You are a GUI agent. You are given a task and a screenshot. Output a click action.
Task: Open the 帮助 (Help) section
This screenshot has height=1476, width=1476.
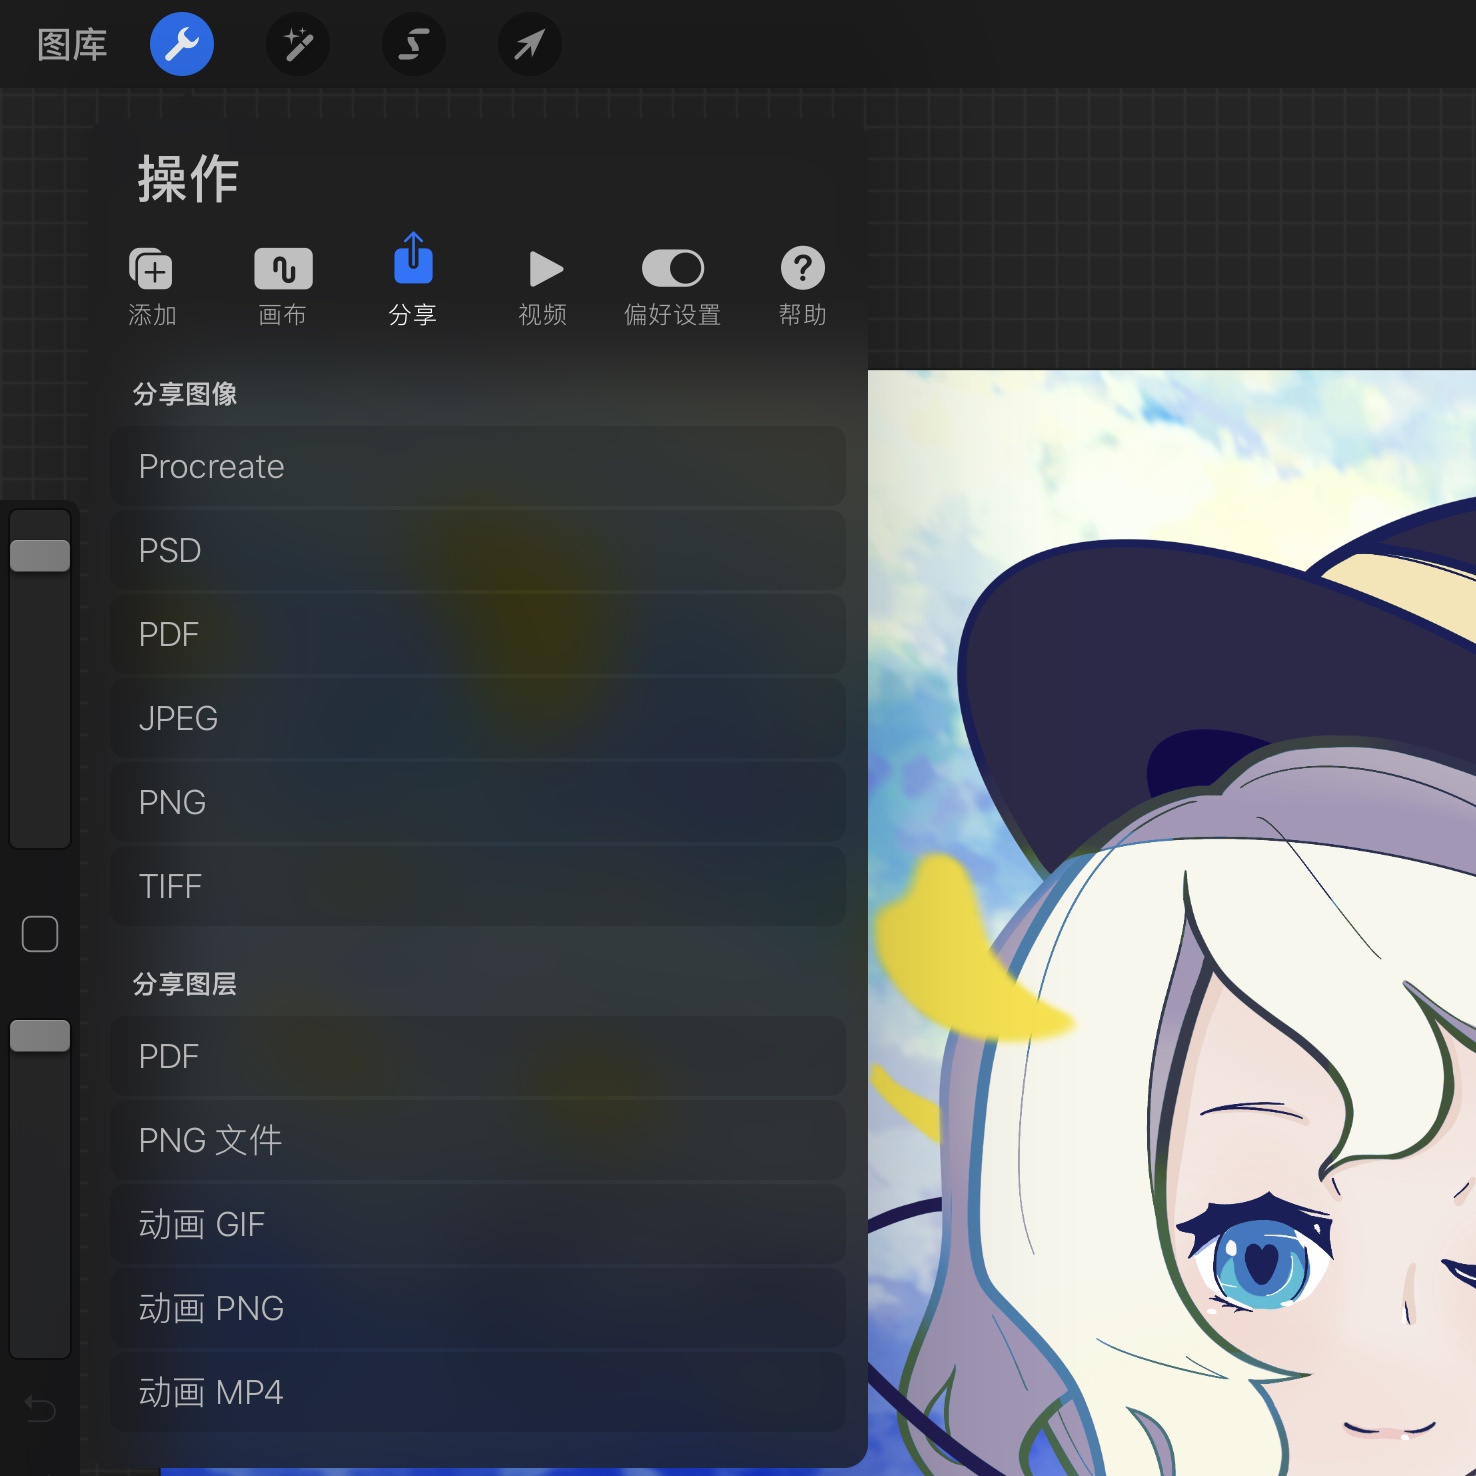tap(802, 283)
